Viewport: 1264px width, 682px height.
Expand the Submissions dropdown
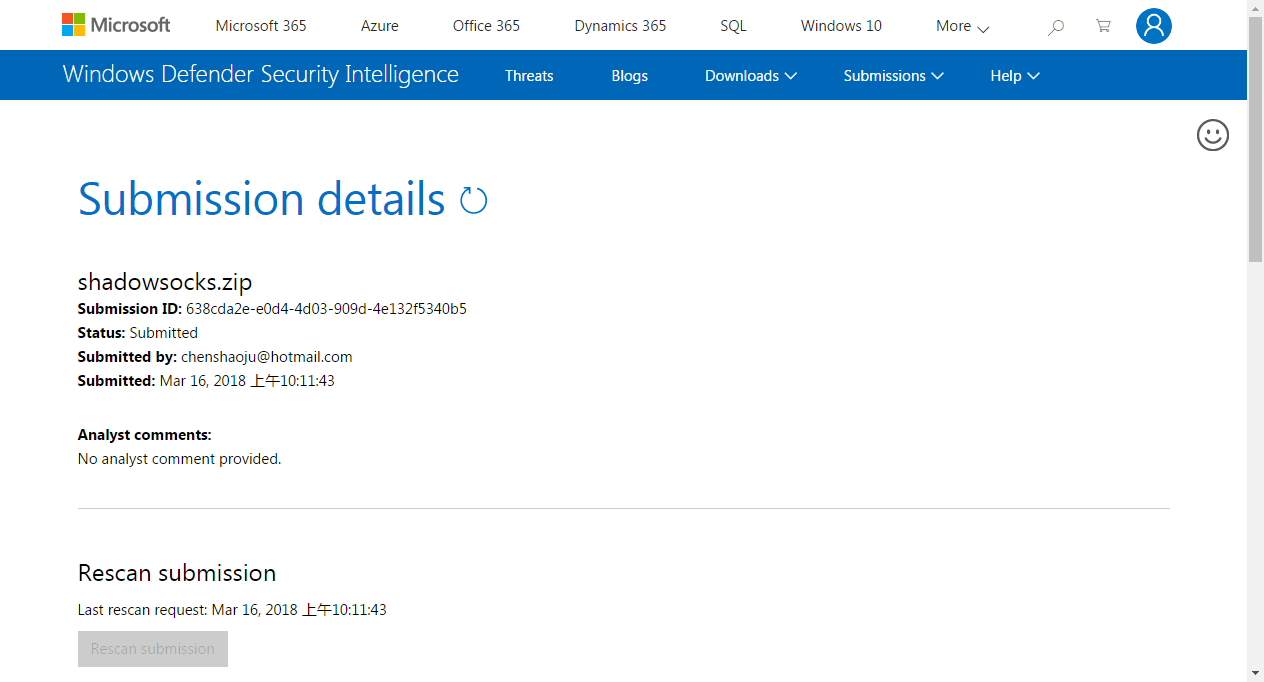pyautogui.click(x=894, y=76)
